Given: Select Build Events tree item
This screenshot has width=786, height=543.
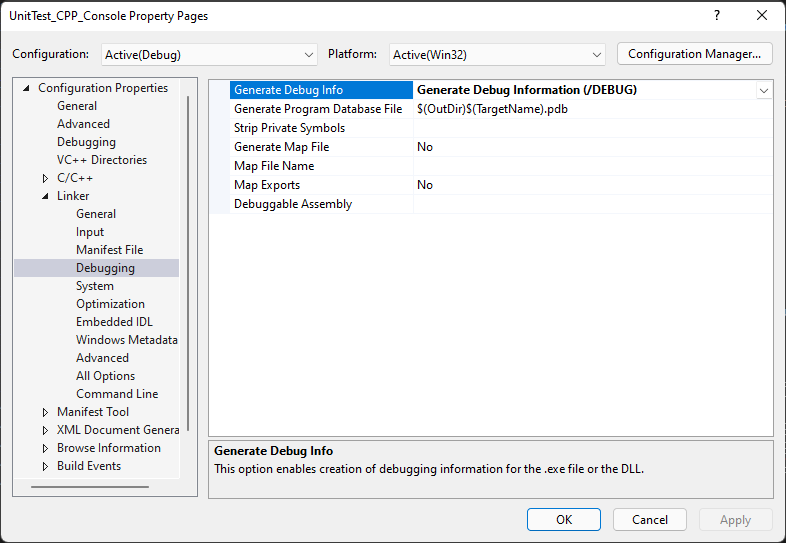Looking at the screenshot, I should 89,466.
